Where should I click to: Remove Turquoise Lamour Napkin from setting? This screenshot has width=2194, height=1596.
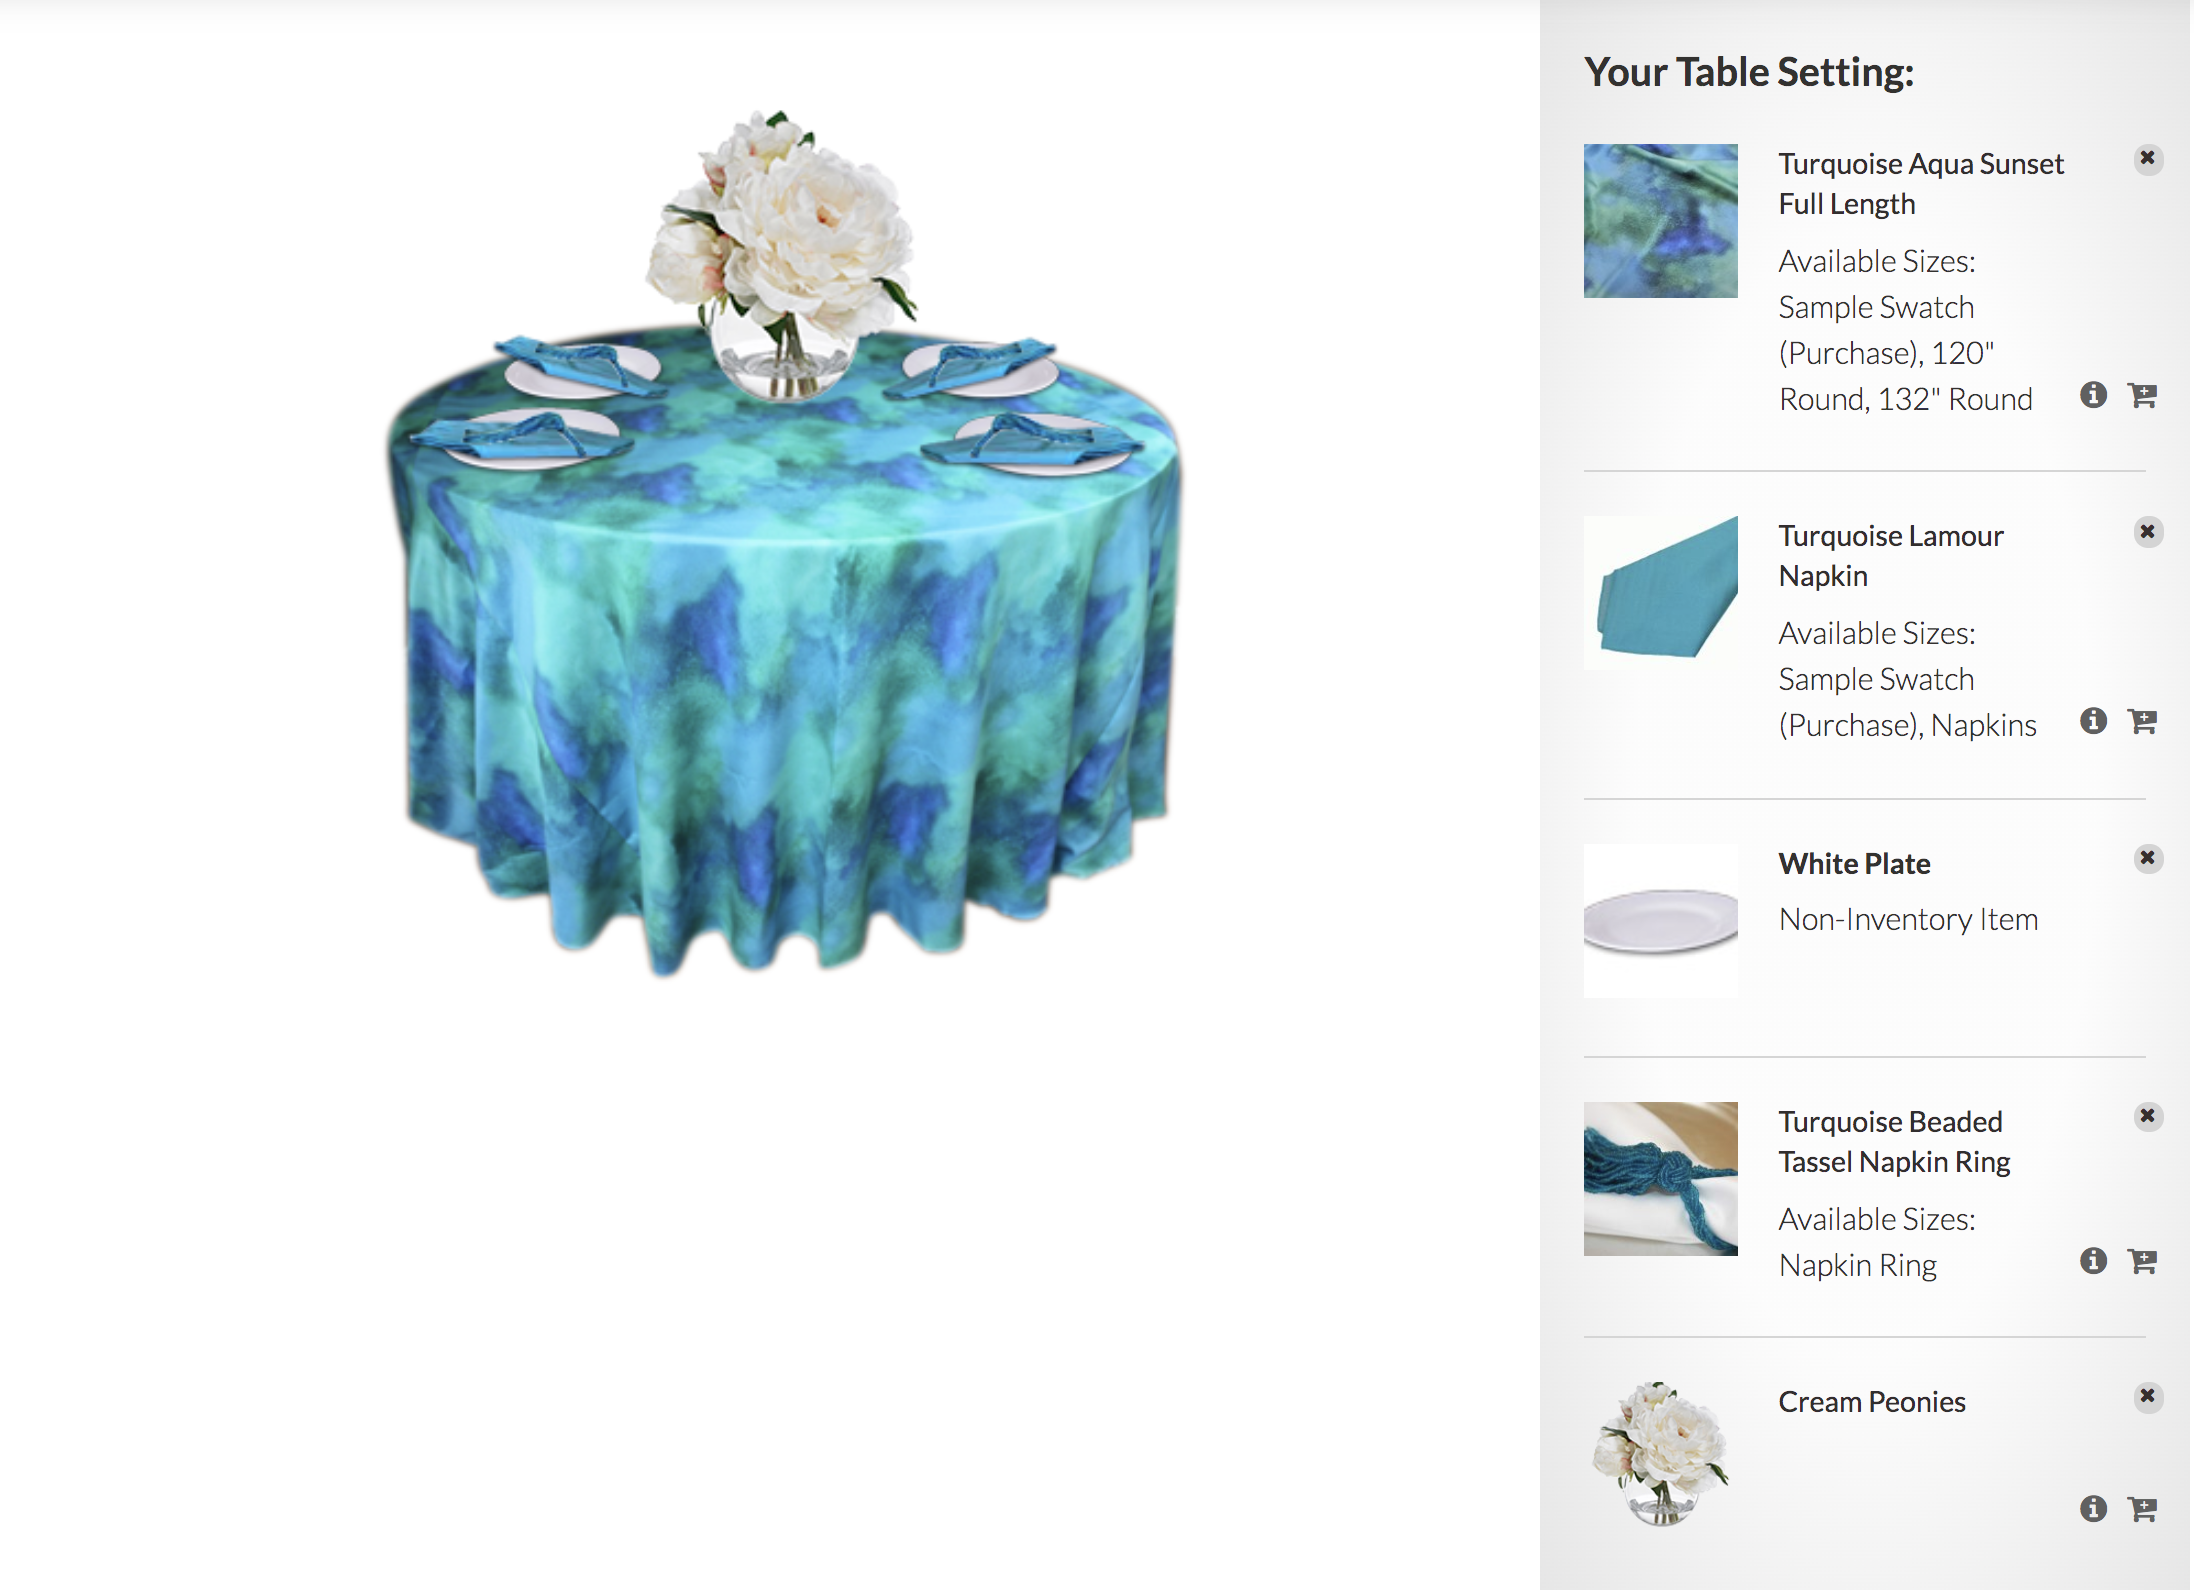[2147, 532]
